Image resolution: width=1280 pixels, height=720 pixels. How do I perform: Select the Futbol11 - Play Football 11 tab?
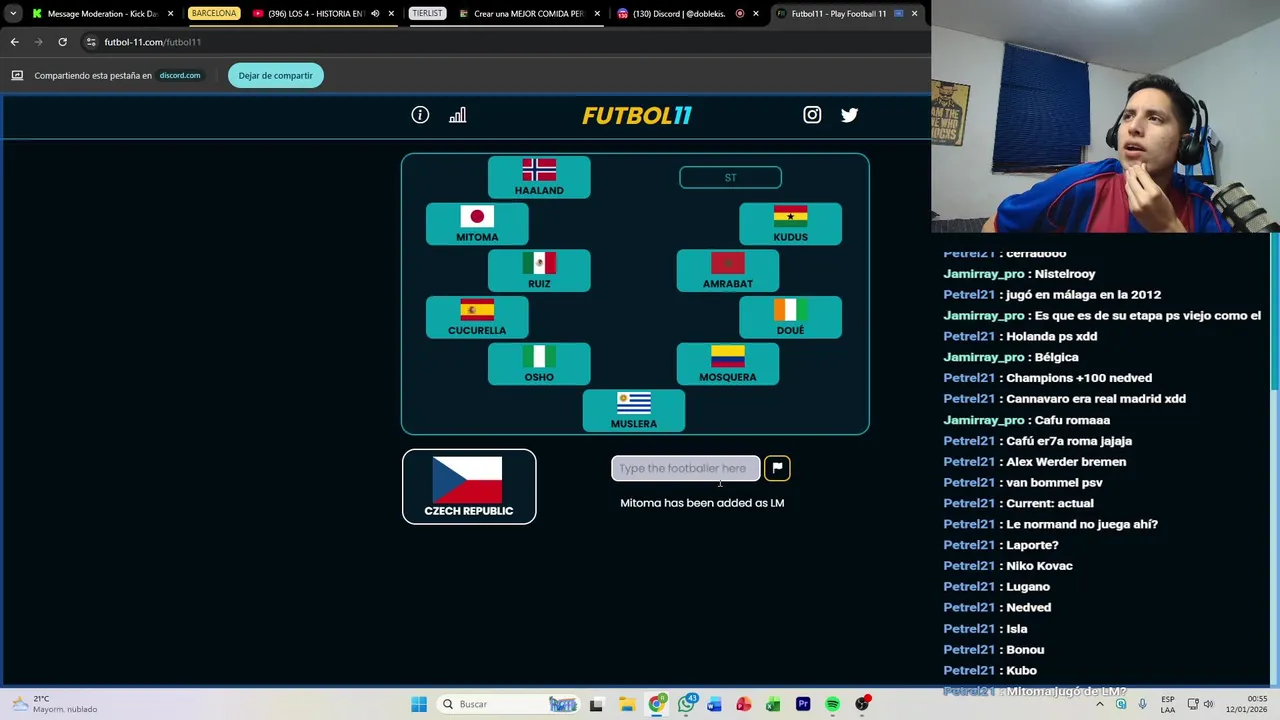pos(838,14)
